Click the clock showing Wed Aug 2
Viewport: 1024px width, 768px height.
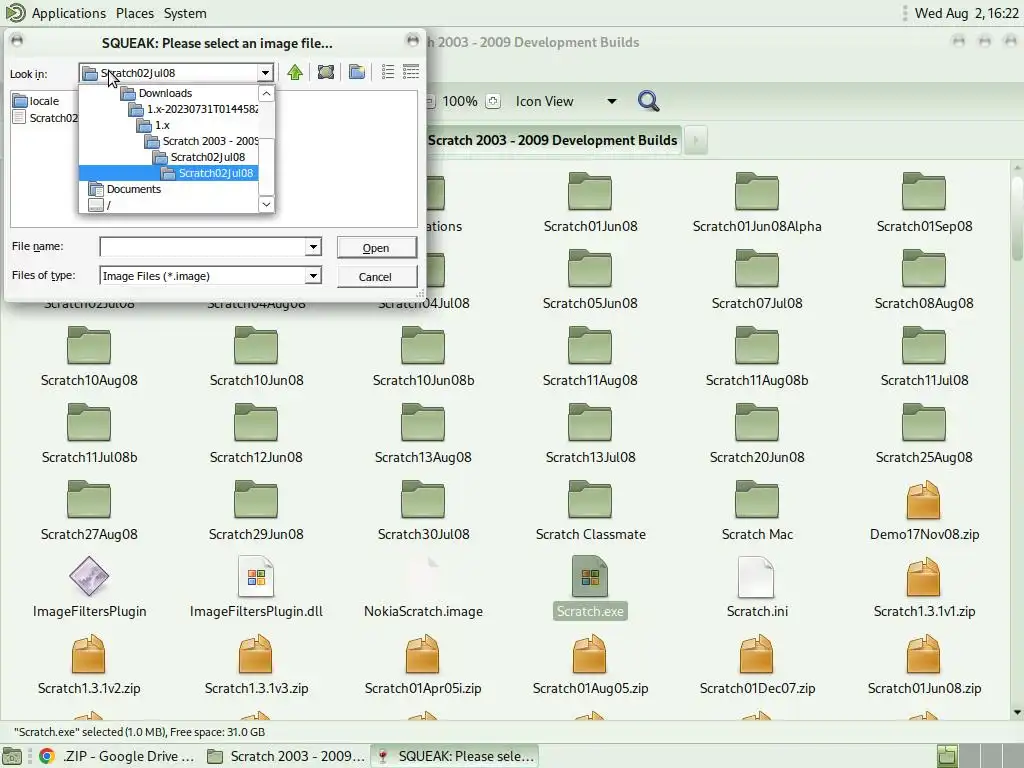966,13
